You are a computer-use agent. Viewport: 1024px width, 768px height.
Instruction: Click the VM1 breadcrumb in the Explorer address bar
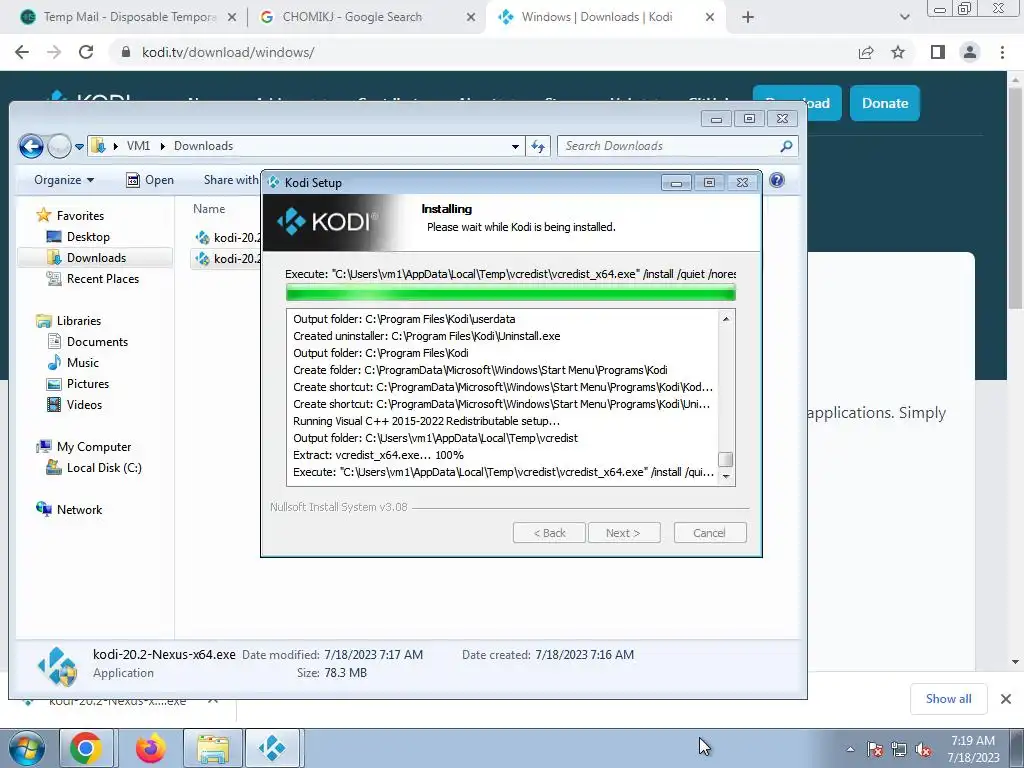coord(138,146)
